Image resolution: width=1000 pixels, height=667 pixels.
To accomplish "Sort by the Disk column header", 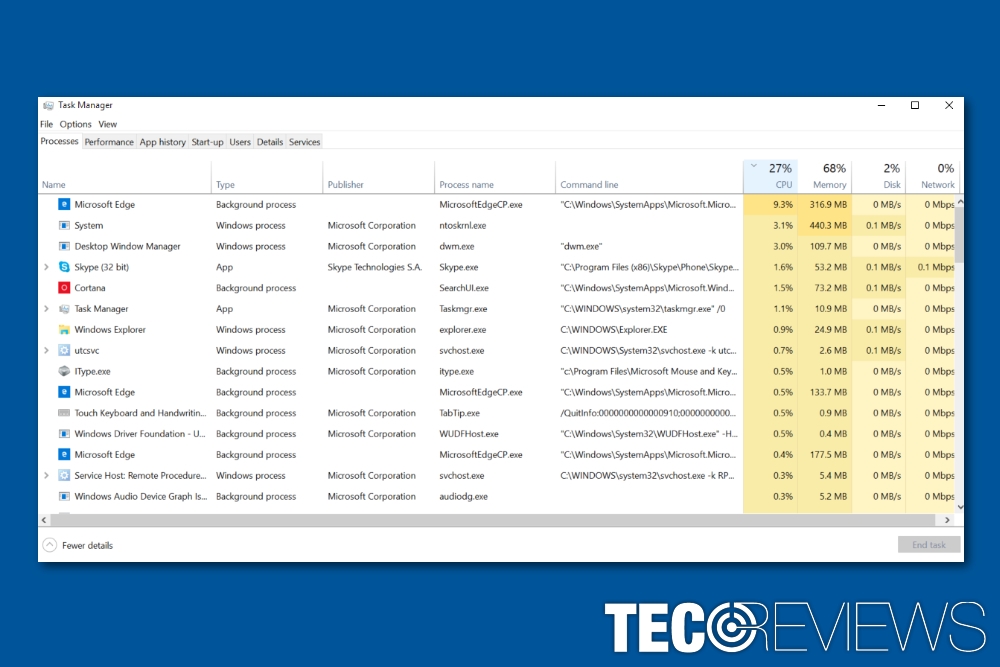I will [x=879, y=177].
